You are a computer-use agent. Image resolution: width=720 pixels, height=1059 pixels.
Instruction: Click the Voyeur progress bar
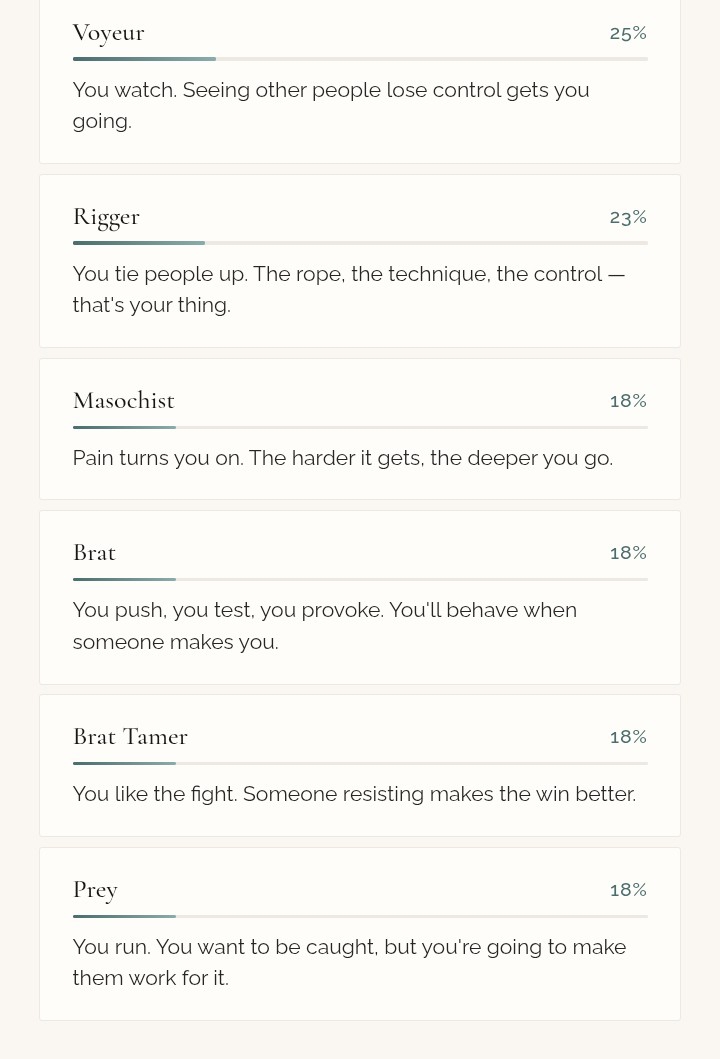click(x=360, y=59)
